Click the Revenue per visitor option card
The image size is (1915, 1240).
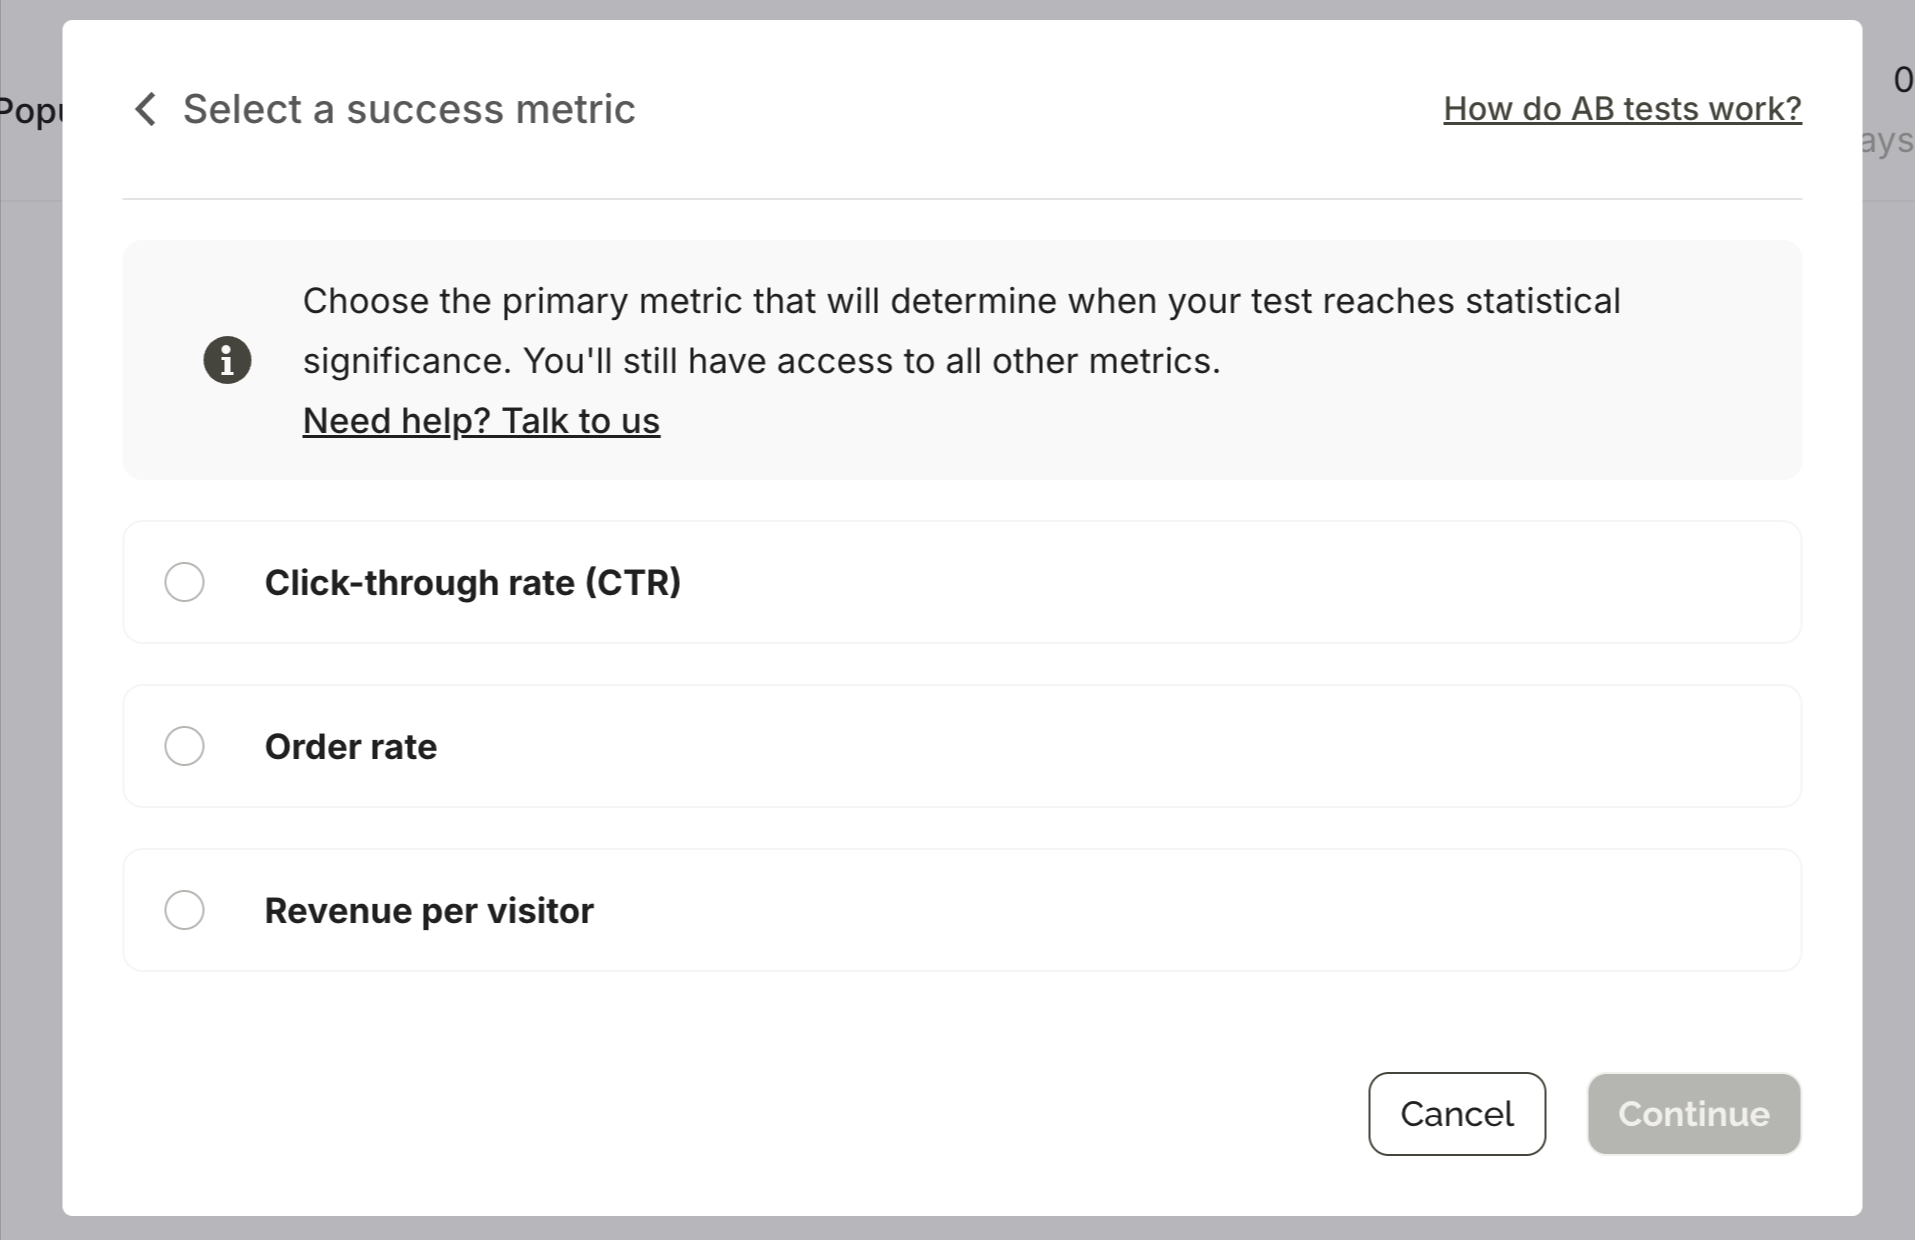(x=960, y=909)
